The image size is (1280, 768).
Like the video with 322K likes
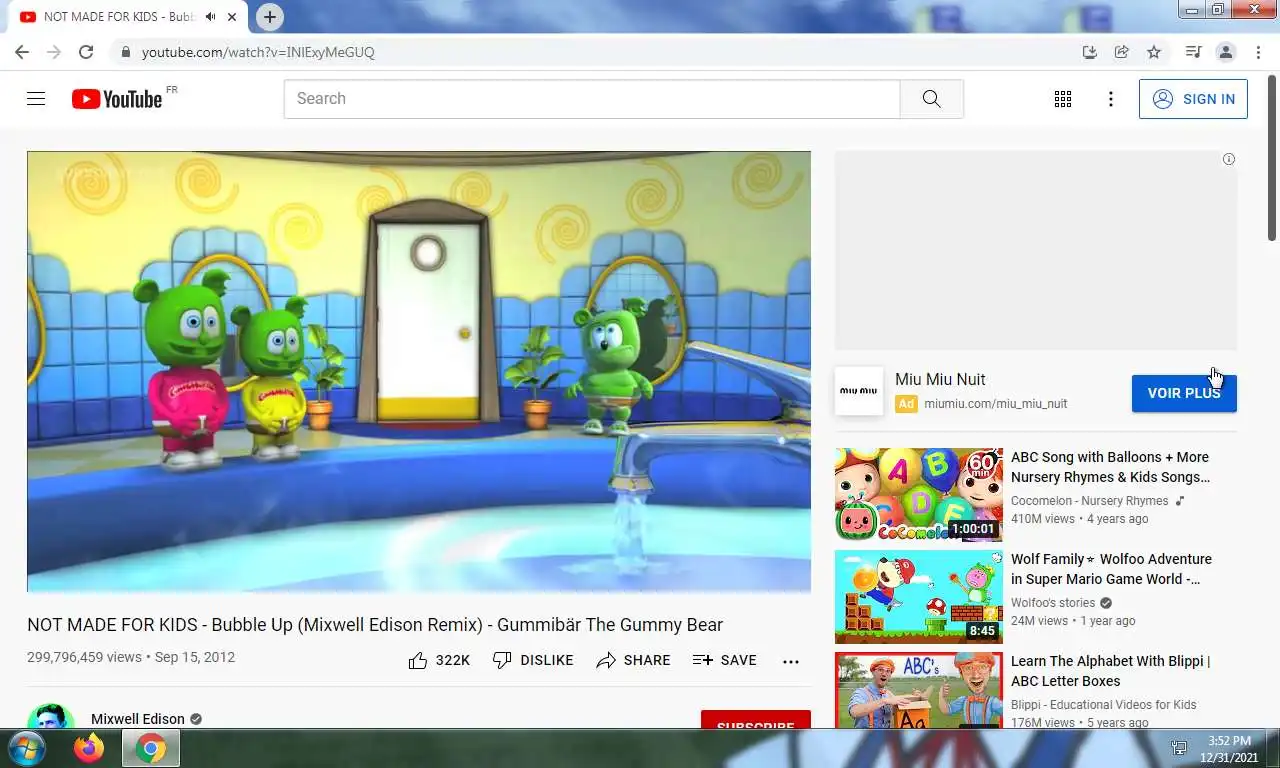pyautogui.click(x=439, y=660)
